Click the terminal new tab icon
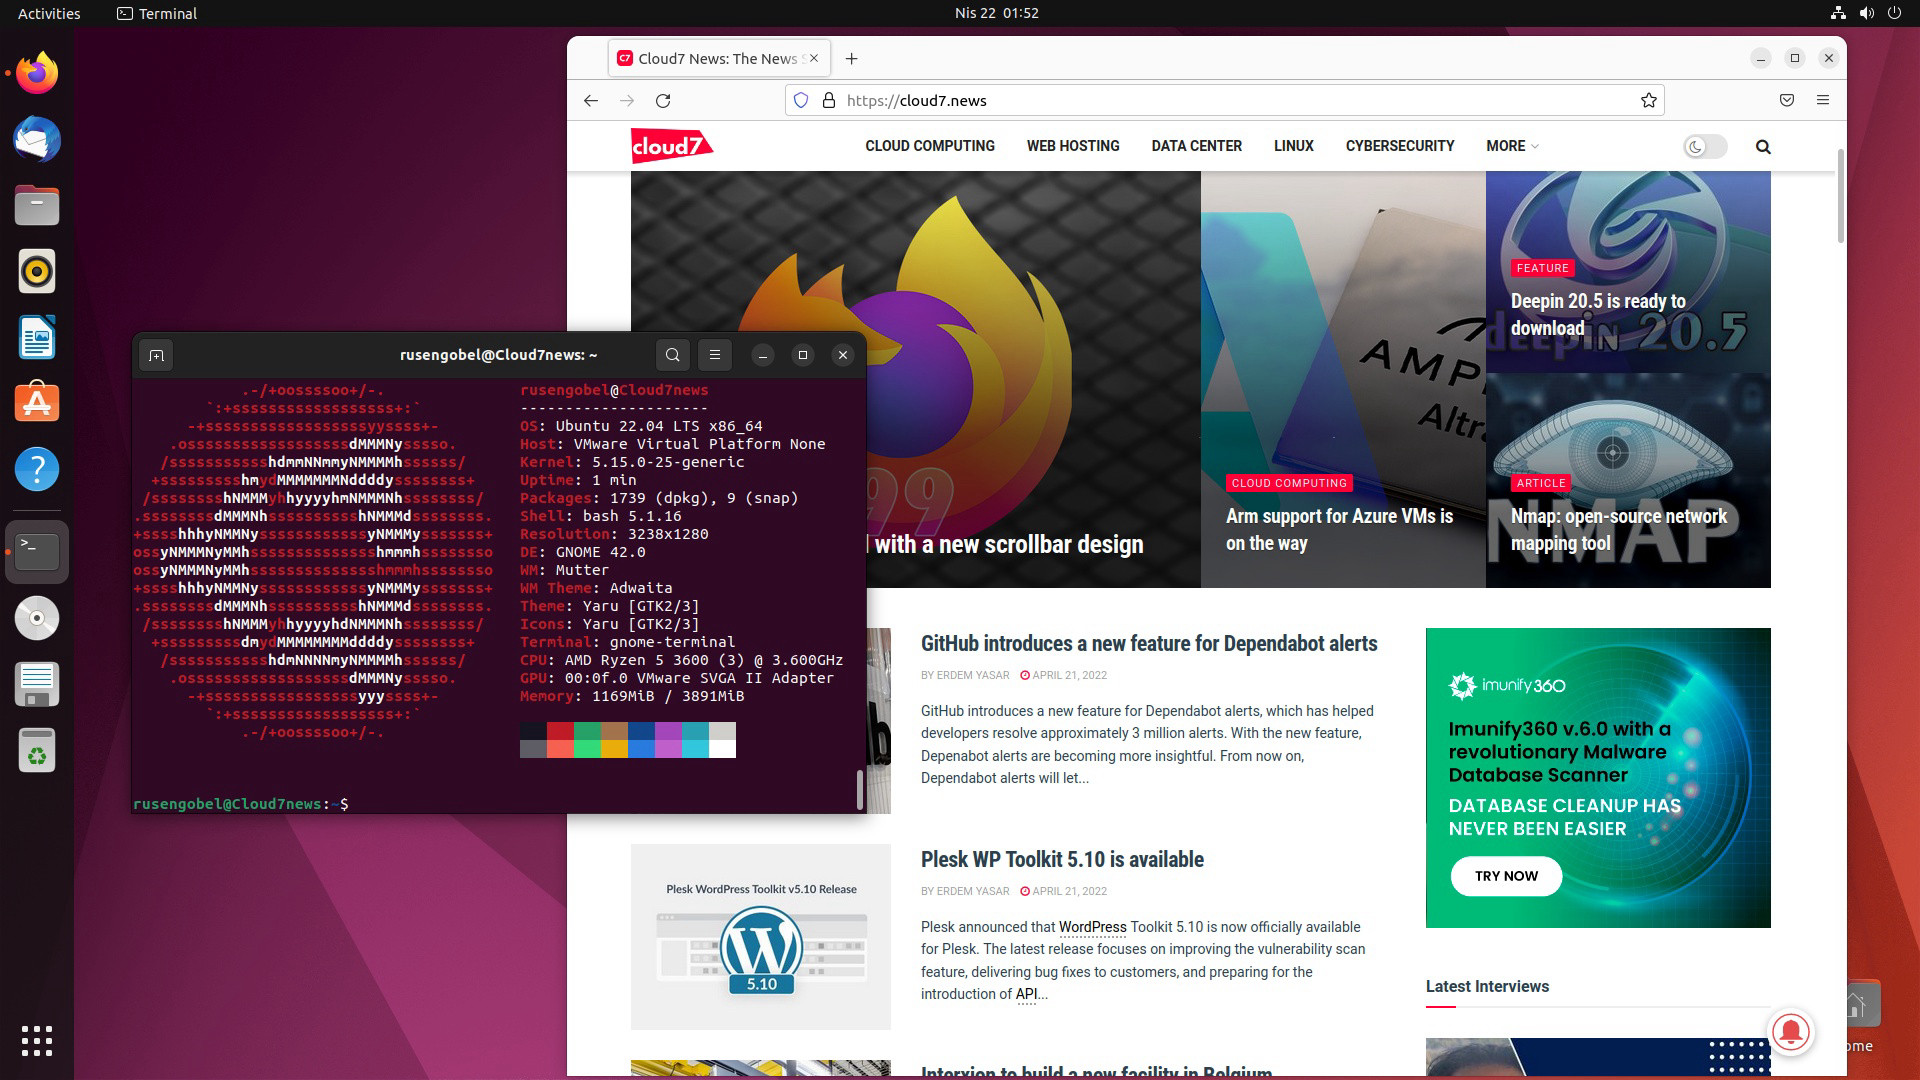1920x1080 pixels. coord(156,355)
